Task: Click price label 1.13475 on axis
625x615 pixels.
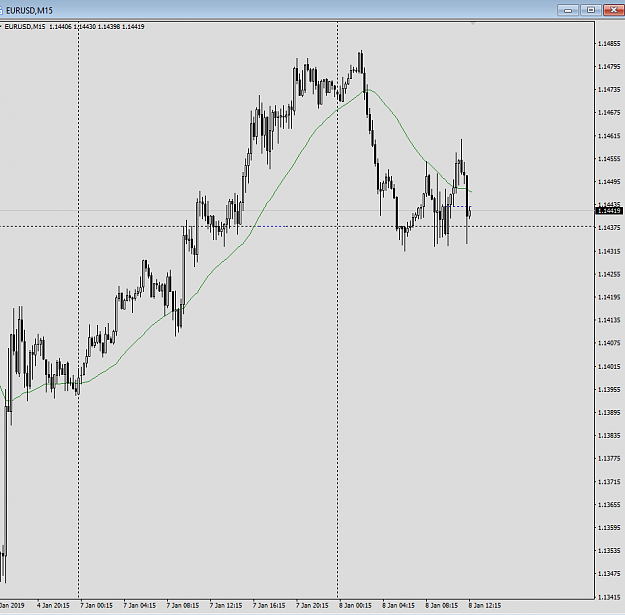Action: (609, 574)
